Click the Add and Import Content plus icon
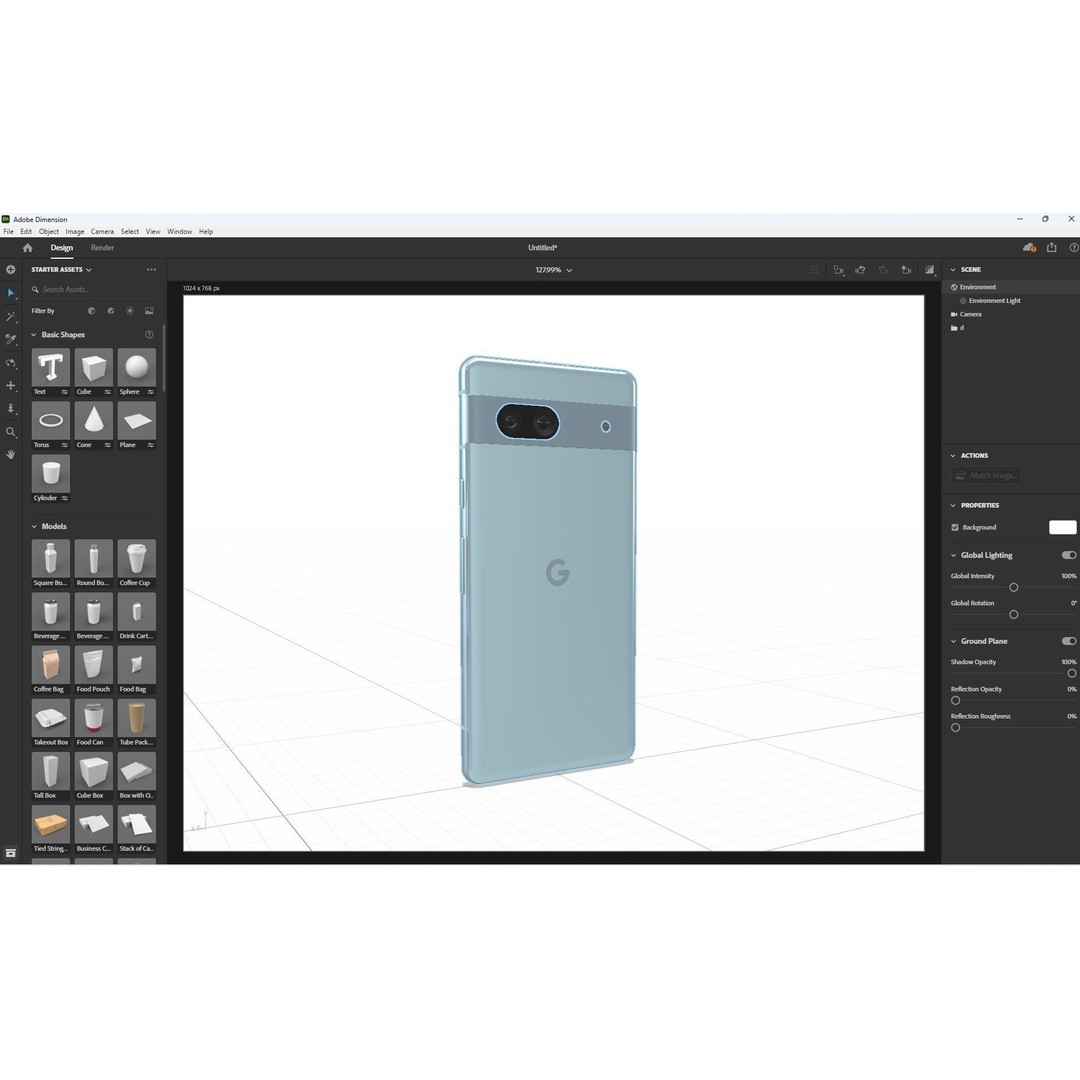This screenshot has width=1080, height=1080. [x=10, y=269]
